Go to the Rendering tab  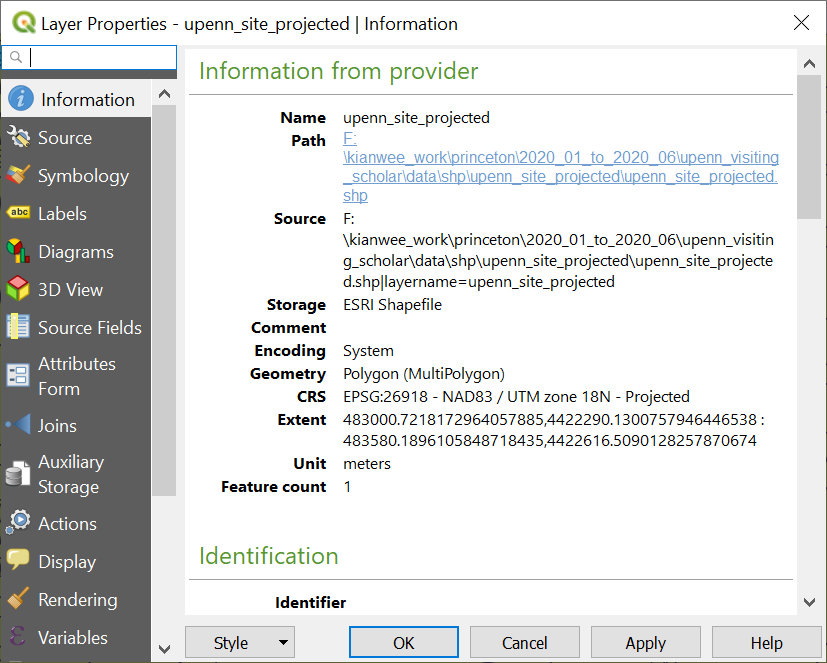pos(76,600)
